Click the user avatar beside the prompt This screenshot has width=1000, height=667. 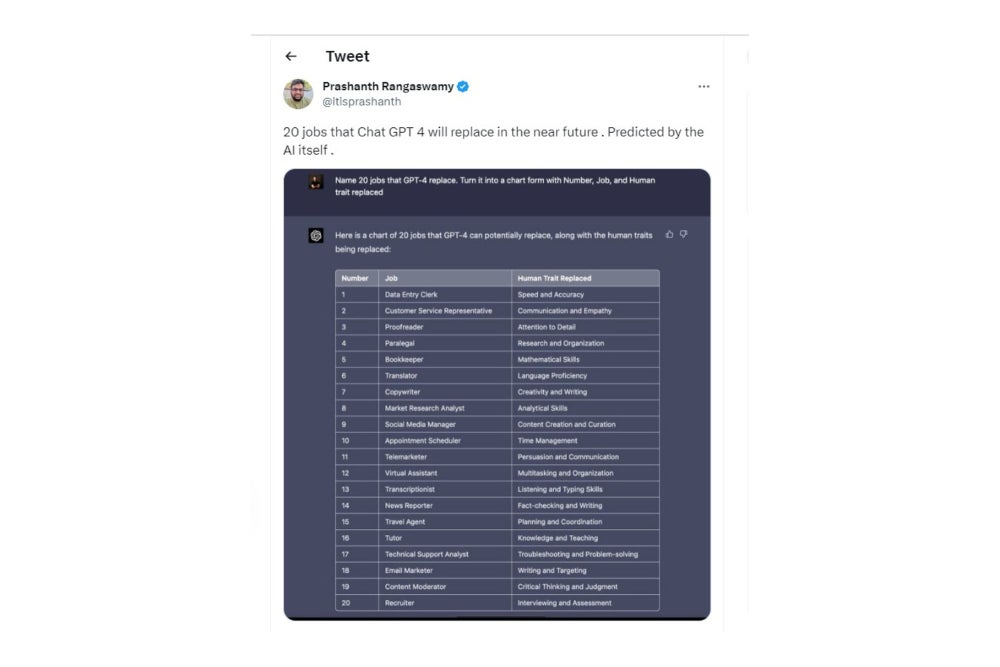[316, 182]
